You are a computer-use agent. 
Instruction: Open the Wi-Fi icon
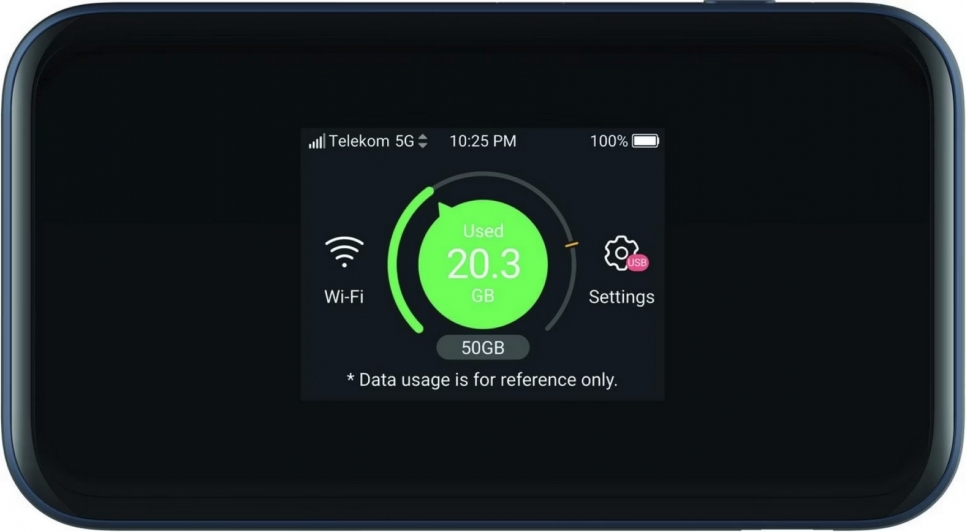point(344,251)
